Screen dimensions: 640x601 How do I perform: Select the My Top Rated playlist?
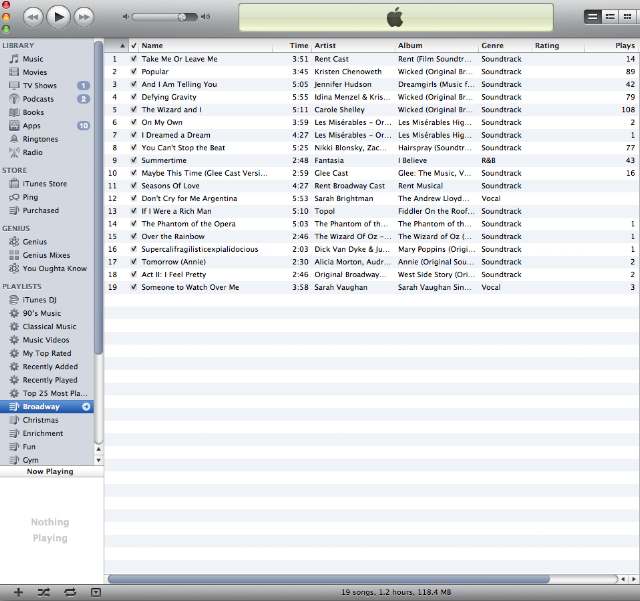click(47, 353)
